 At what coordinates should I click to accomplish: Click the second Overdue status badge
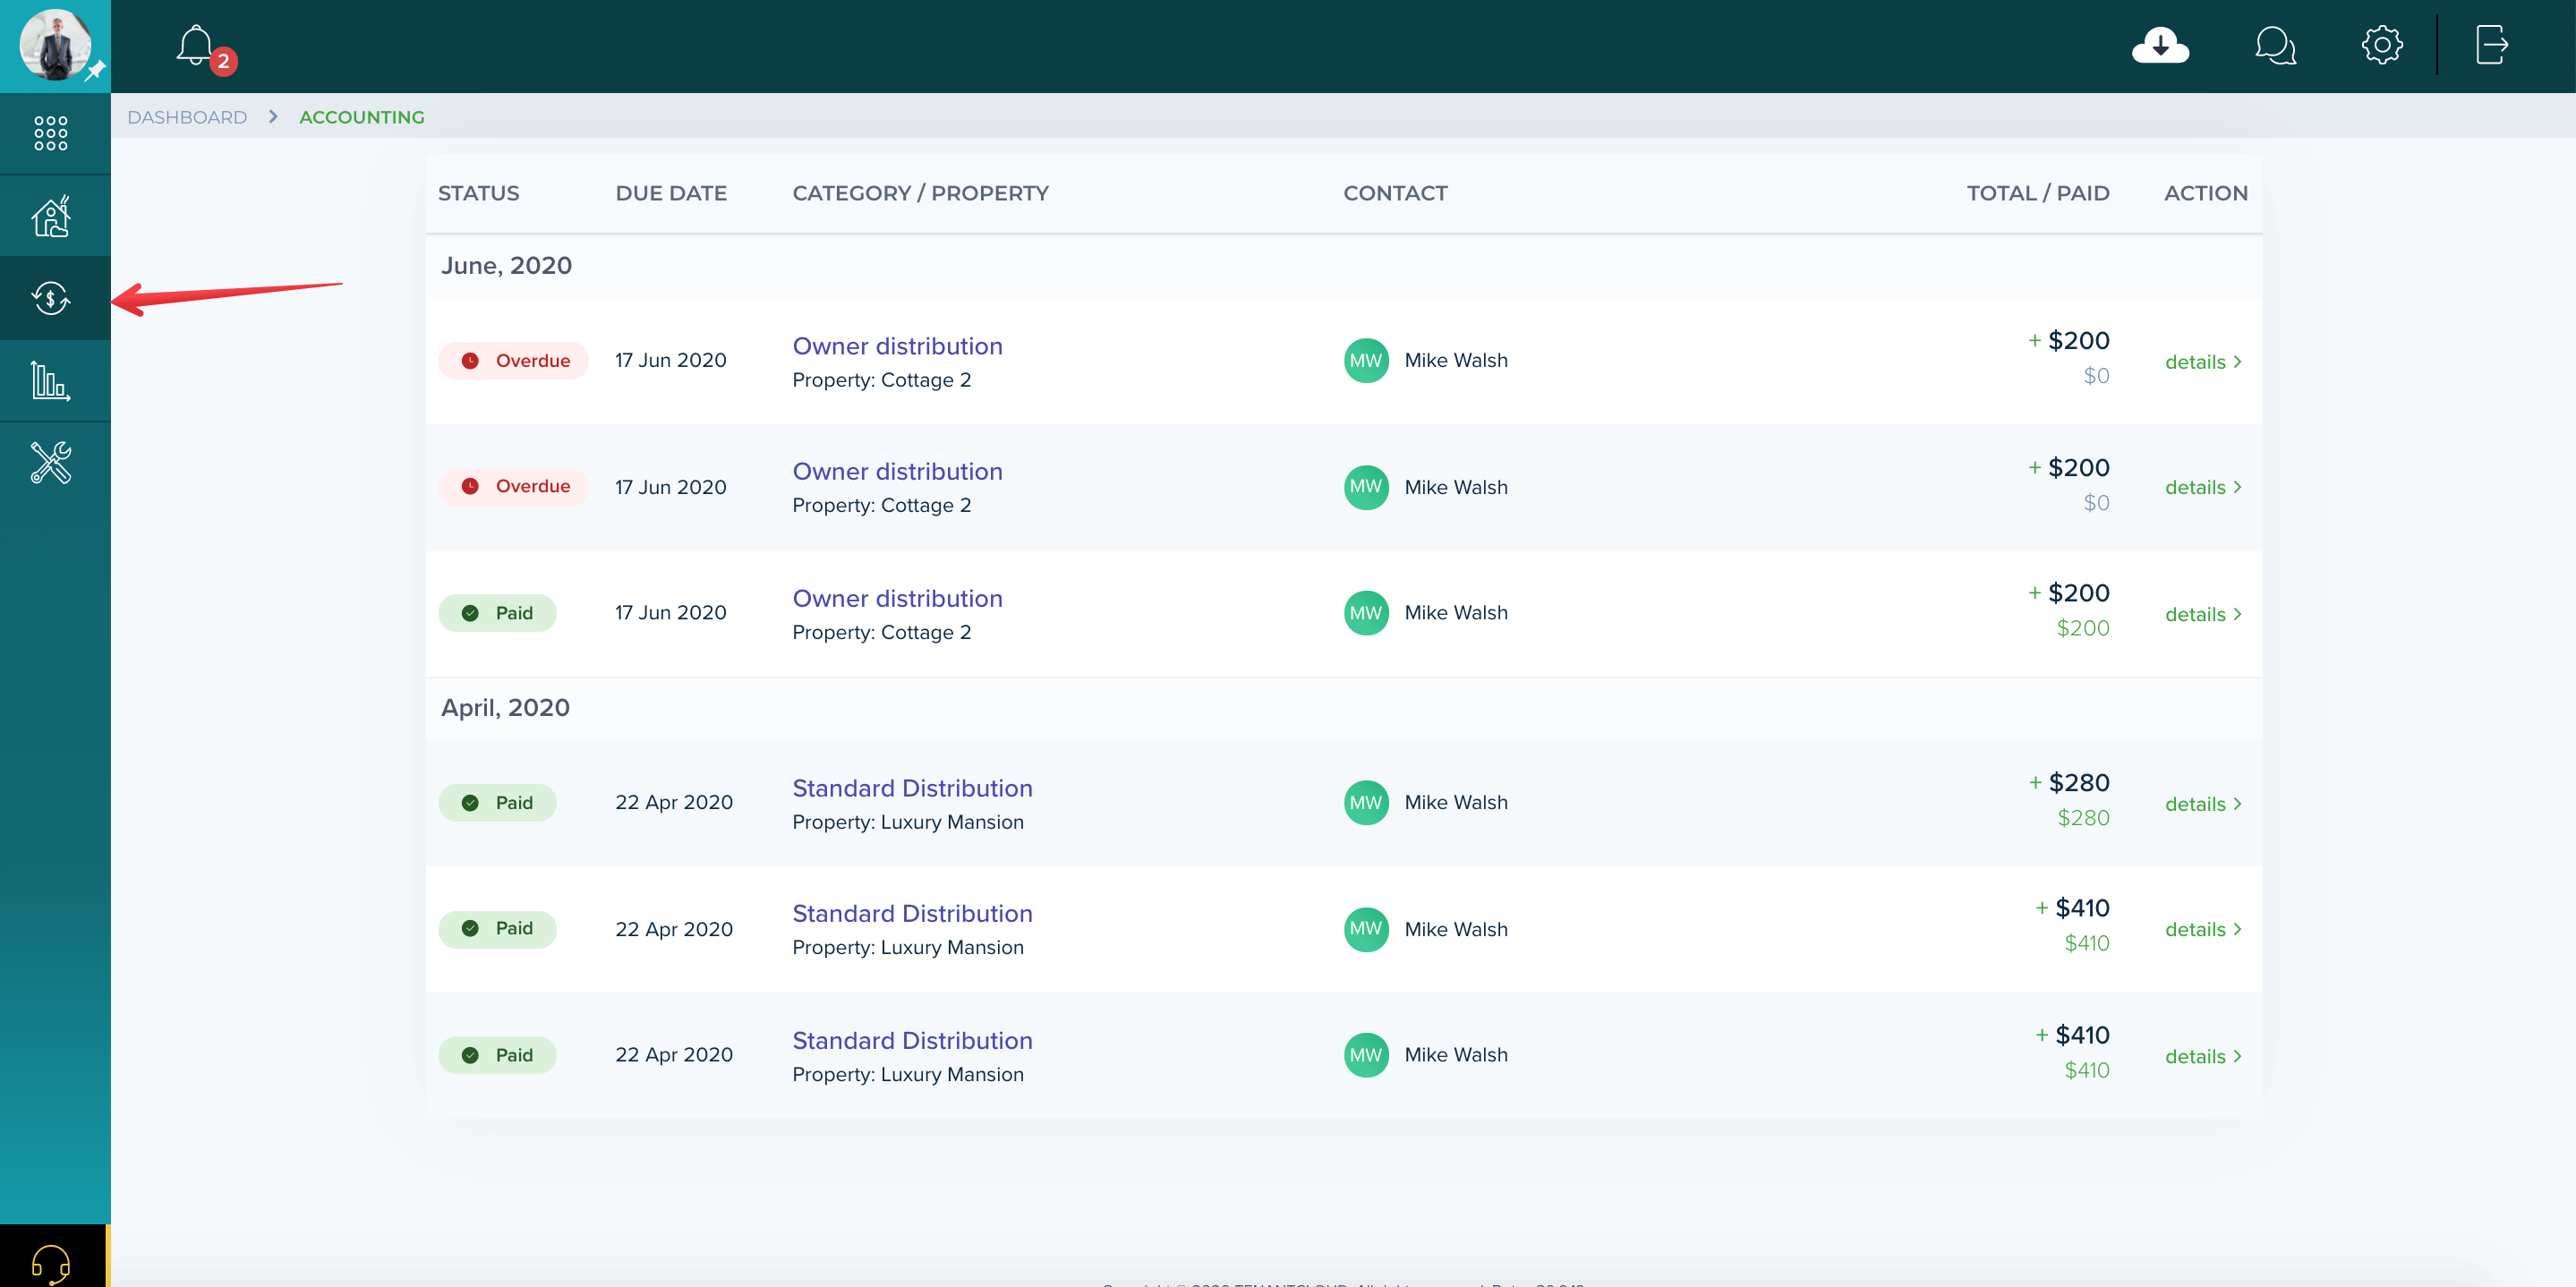pos(513,486)
